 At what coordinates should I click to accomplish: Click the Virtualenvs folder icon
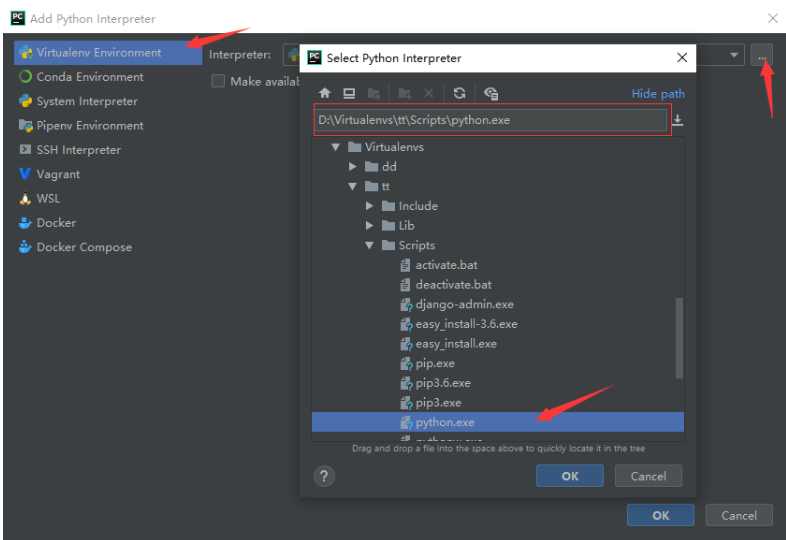click(x=354, y=147)
